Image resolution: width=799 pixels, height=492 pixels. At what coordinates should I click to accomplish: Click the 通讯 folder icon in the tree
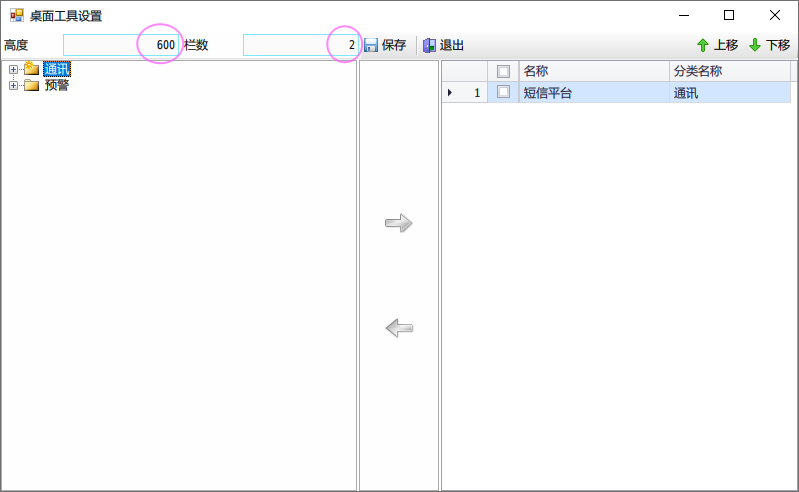tap(32, 69)
